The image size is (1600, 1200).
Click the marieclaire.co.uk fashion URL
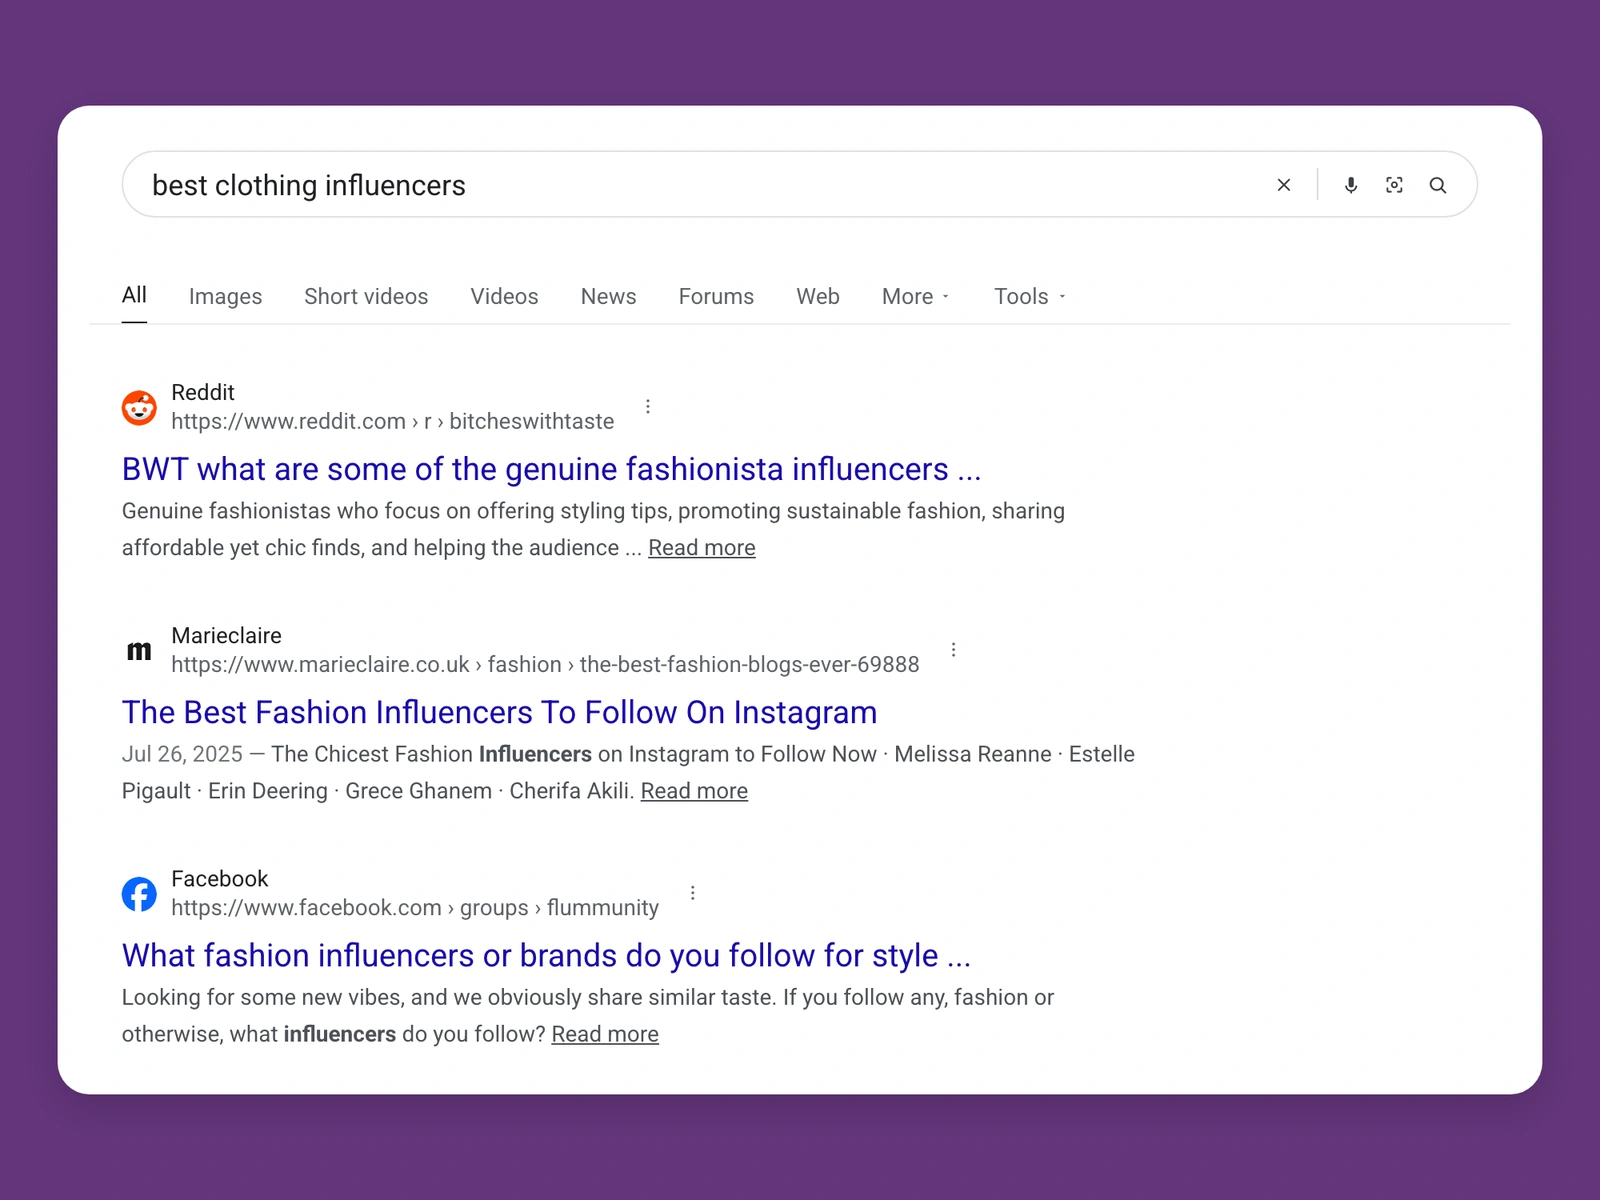[545, 664]
